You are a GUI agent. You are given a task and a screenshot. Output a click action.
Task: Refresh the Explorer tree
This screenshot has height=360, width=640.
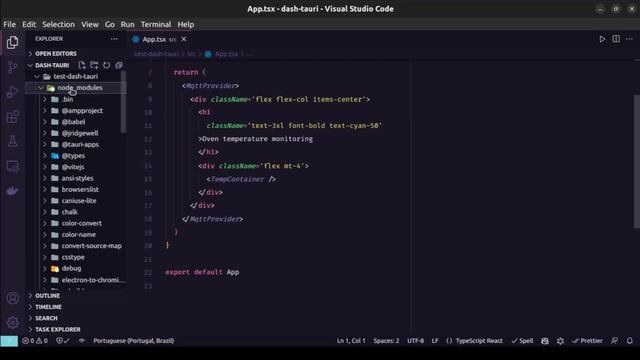click(x=107, y=65)
